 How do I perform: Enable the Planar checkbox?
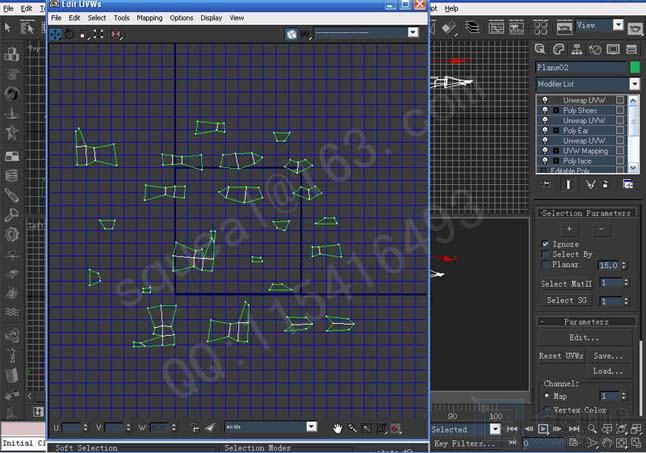[545, 265]
